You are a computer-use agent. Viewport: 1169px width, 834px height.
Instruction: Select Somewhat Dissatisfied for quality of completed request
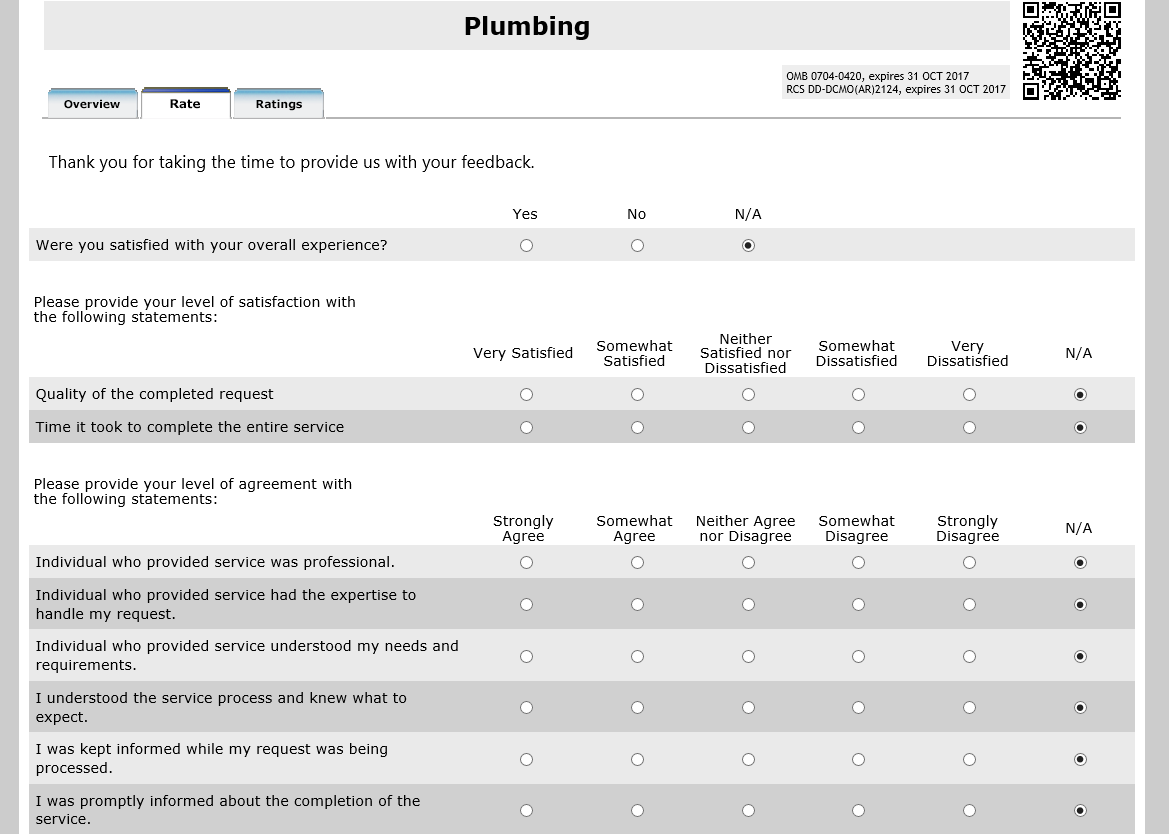859,395
